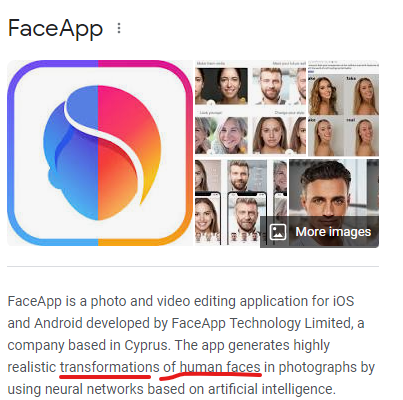Open the bearded man top-row thumbnail
Image resolution: width=403 pixels, height=400 pixels.
coord(279,86)
